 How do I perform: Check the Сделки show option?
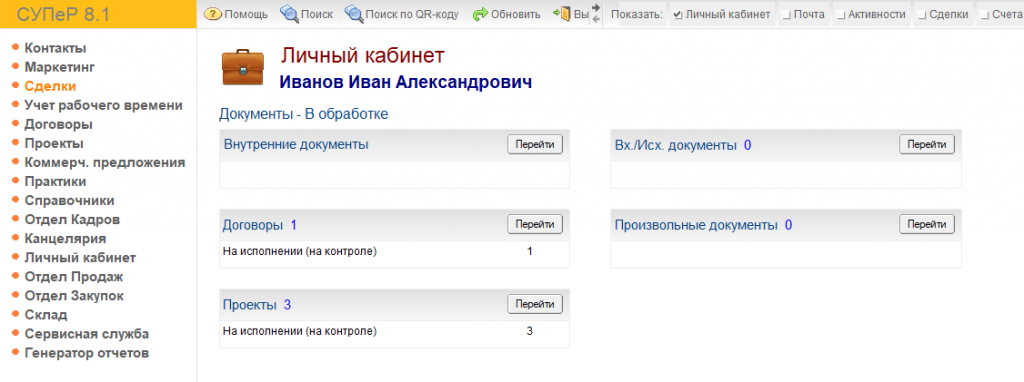pos(922,14)
